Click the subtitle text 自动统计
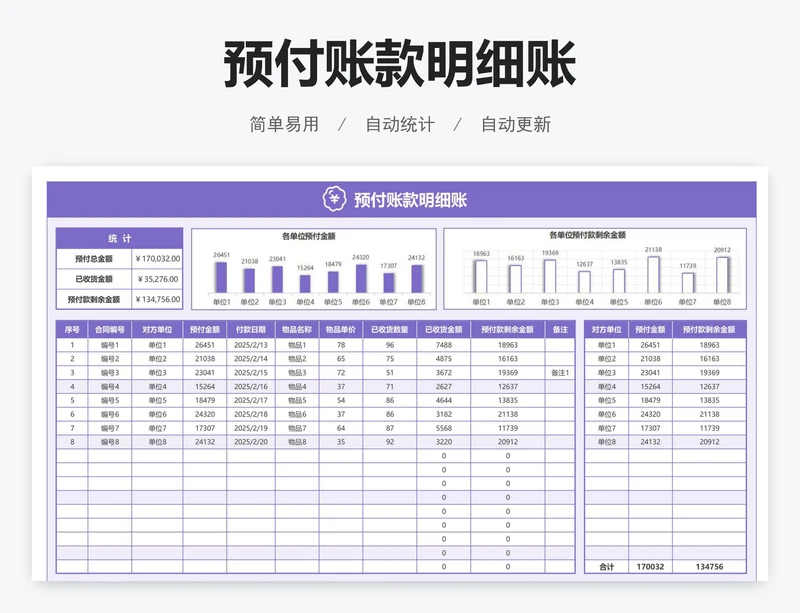 [400, 125]
